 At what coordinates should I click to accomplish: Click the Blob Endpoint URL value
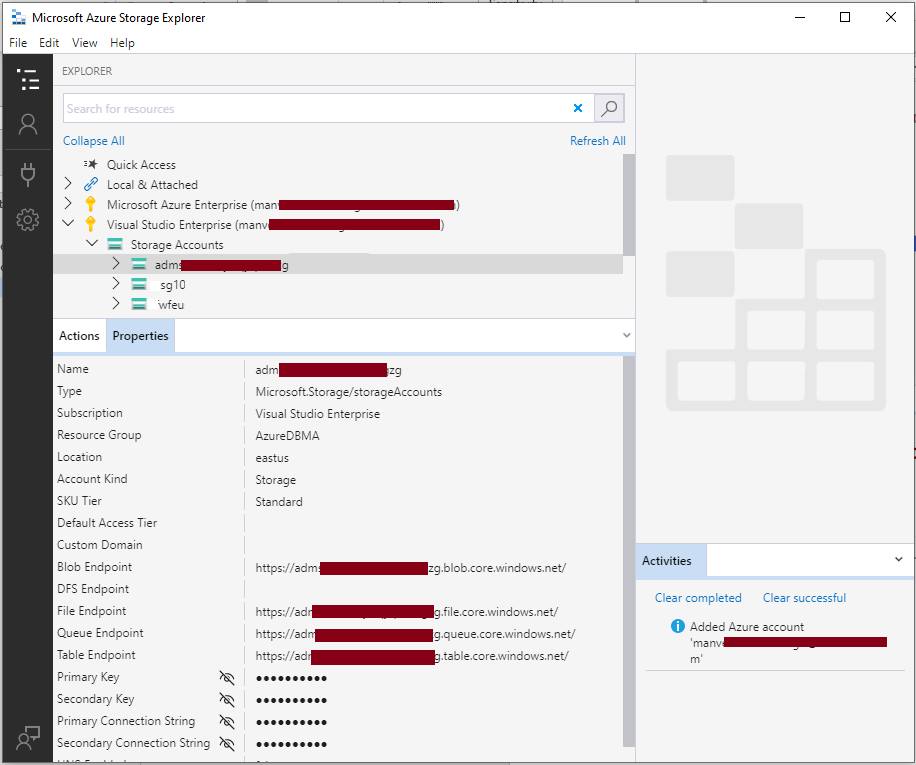[x=411, y=568]
